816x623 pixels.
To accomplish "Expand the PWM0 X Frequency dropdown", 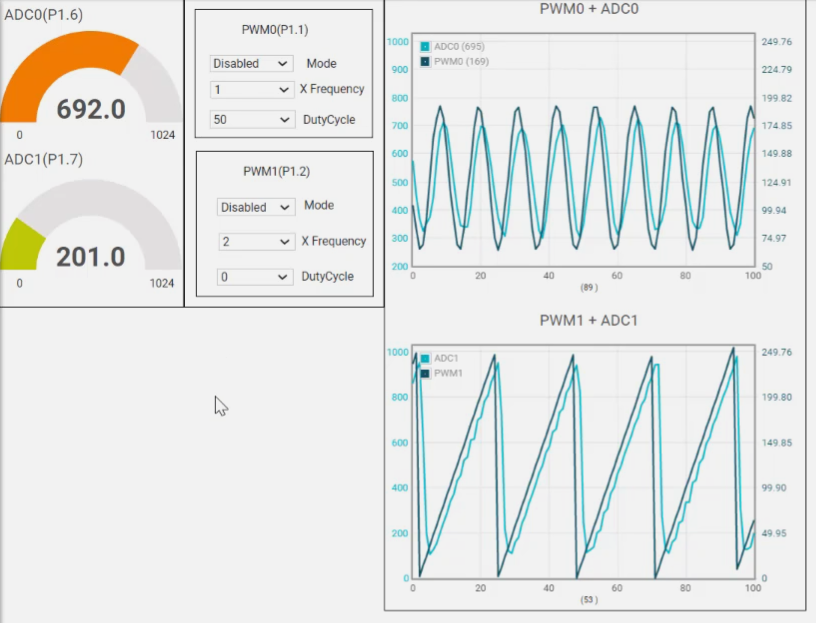I will [251, 89].
